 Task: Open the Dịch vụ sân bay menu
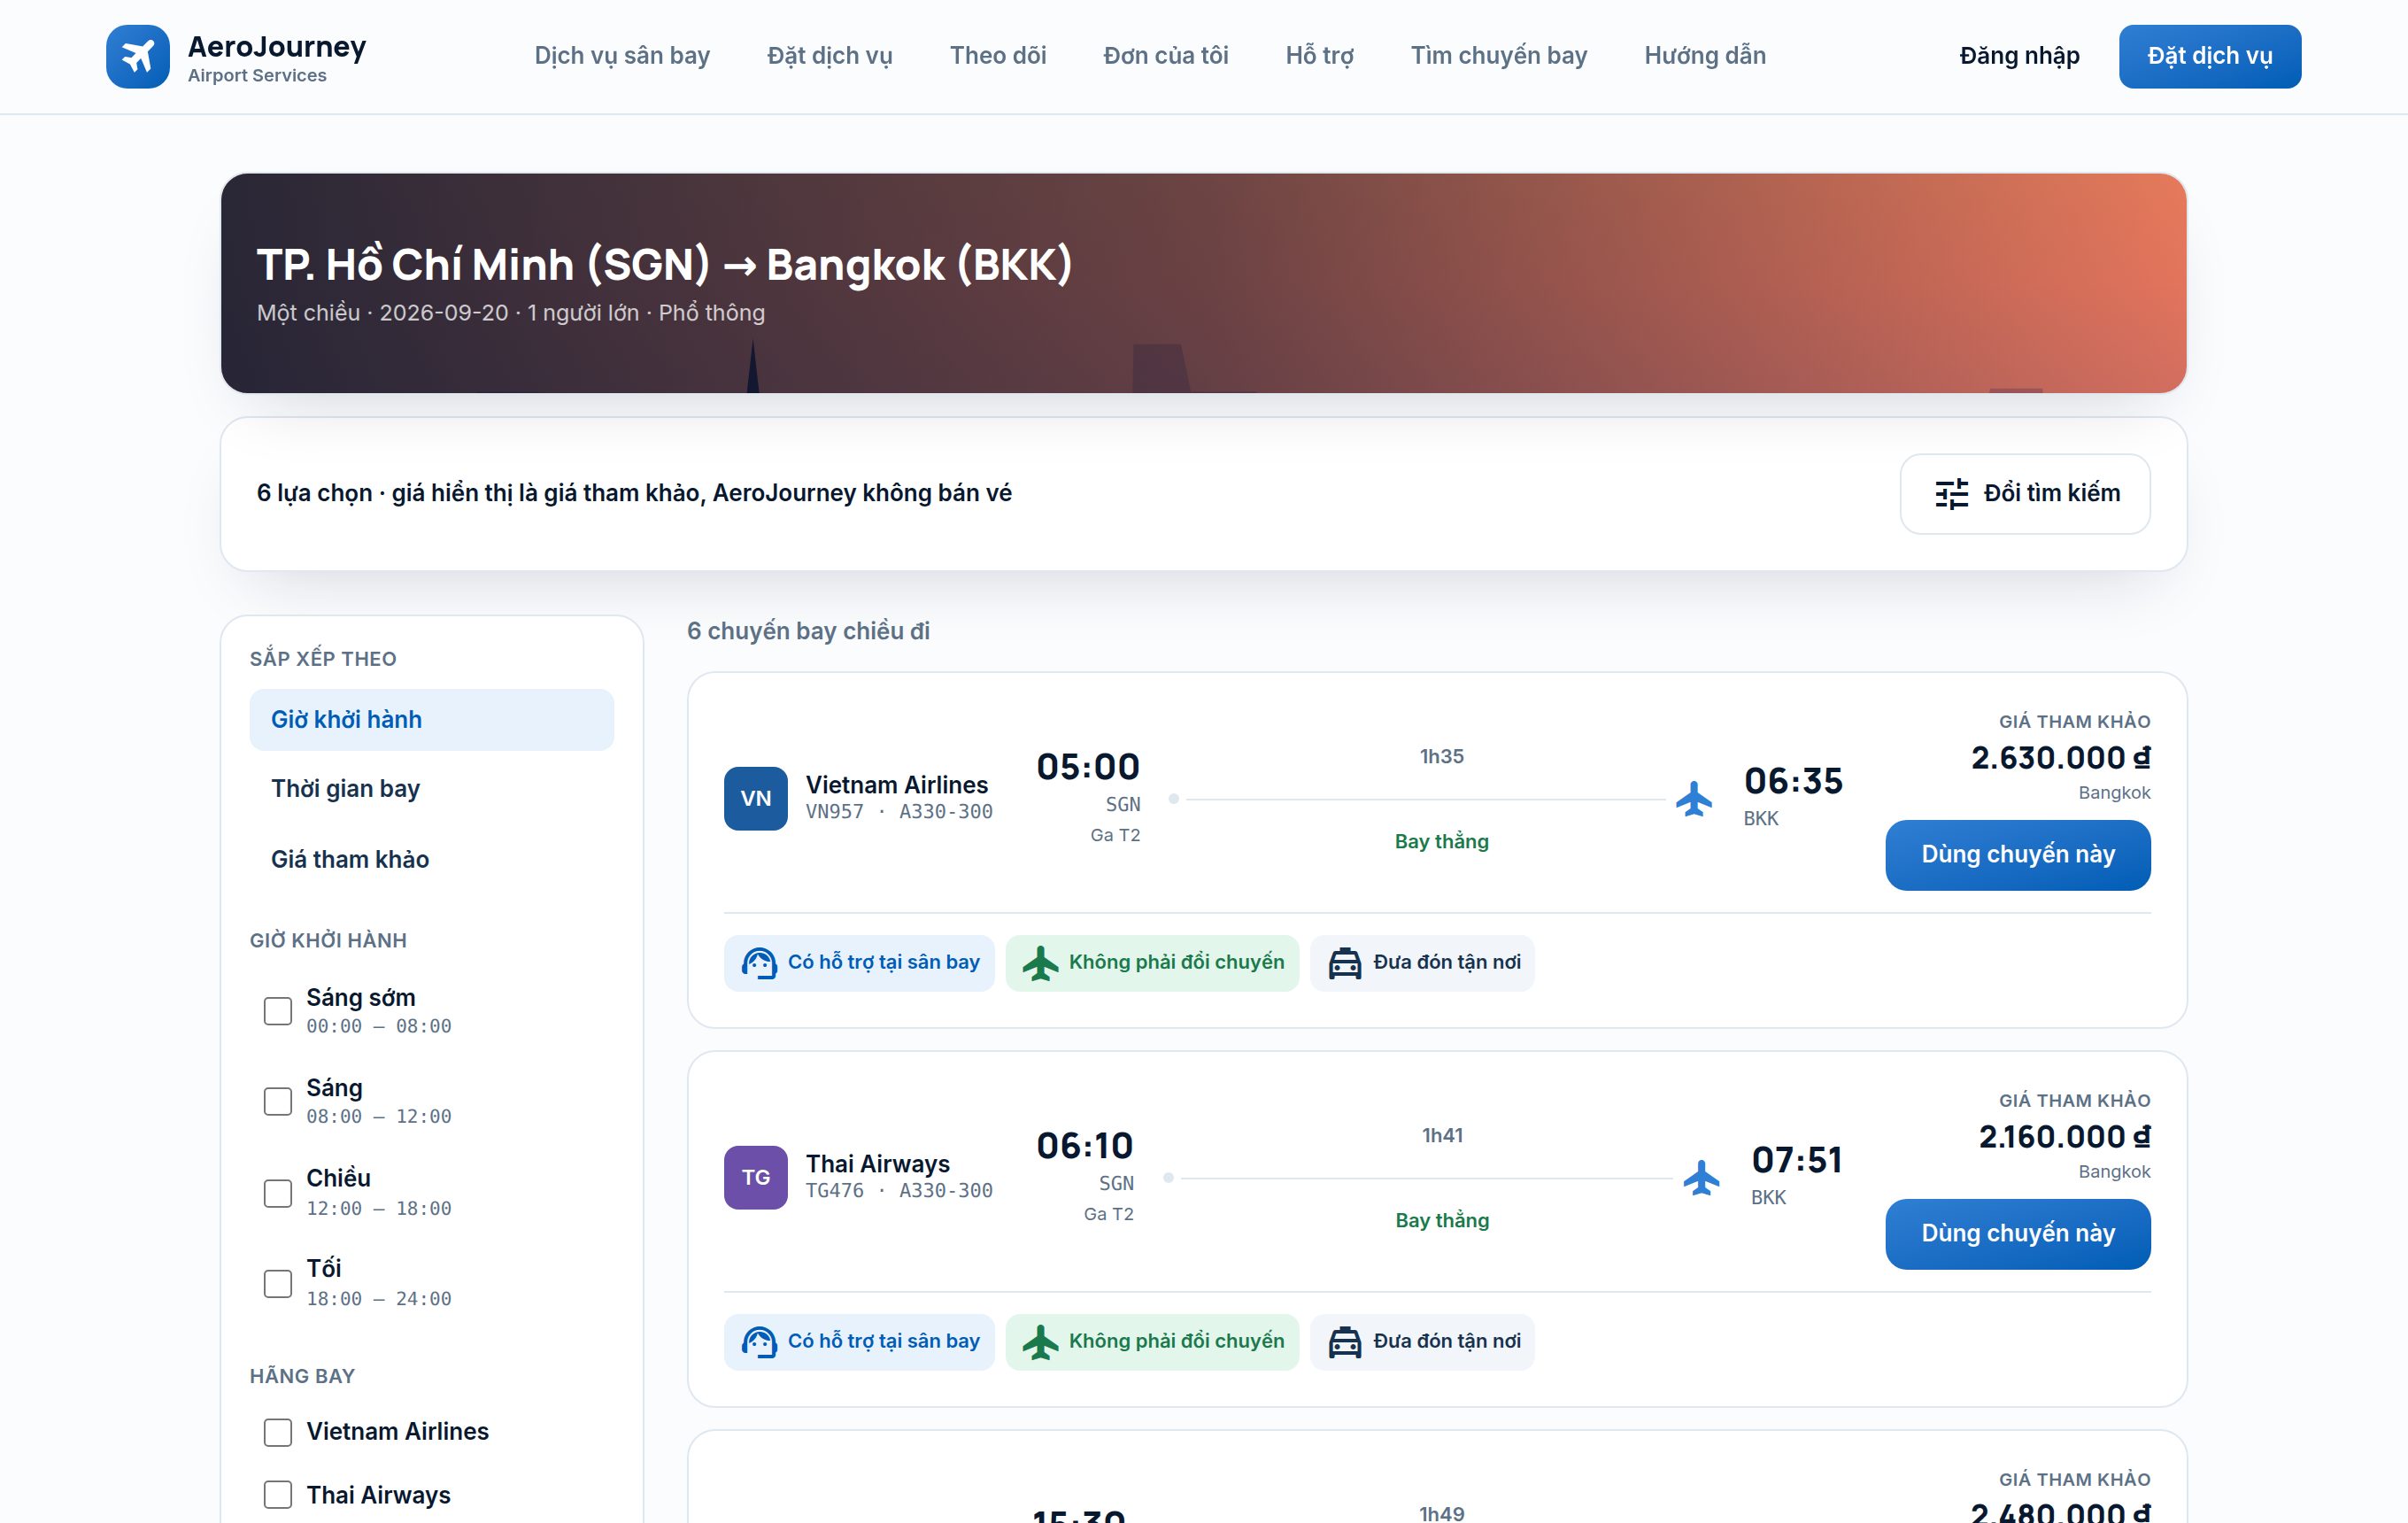[x=622, y=56]
